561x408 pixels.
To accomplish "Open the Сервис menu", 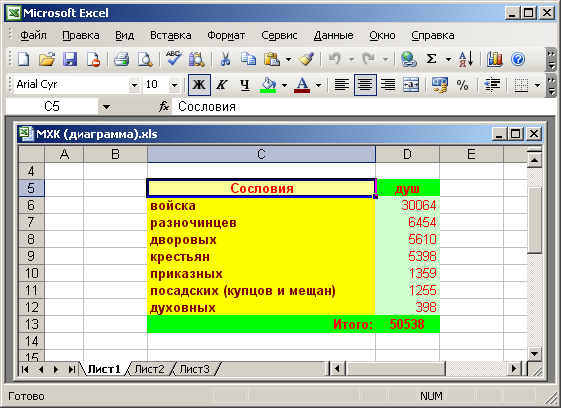I will pos(279,35).
